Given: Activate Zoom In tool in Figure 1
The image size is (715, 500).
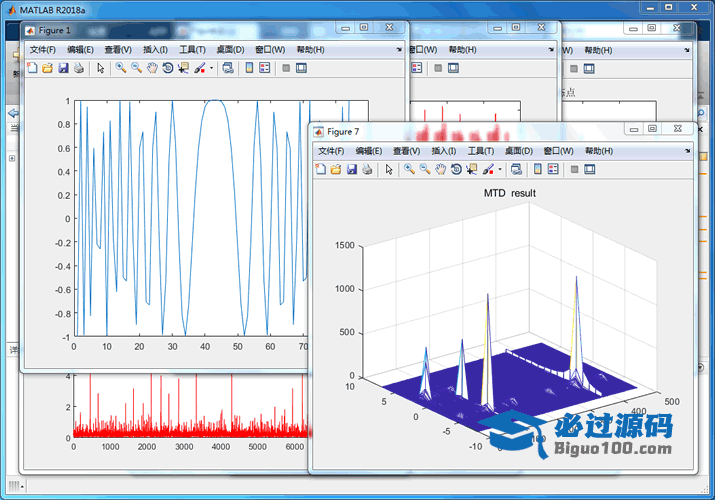Looking at the screenshot, I should click(x=121, y=68).
